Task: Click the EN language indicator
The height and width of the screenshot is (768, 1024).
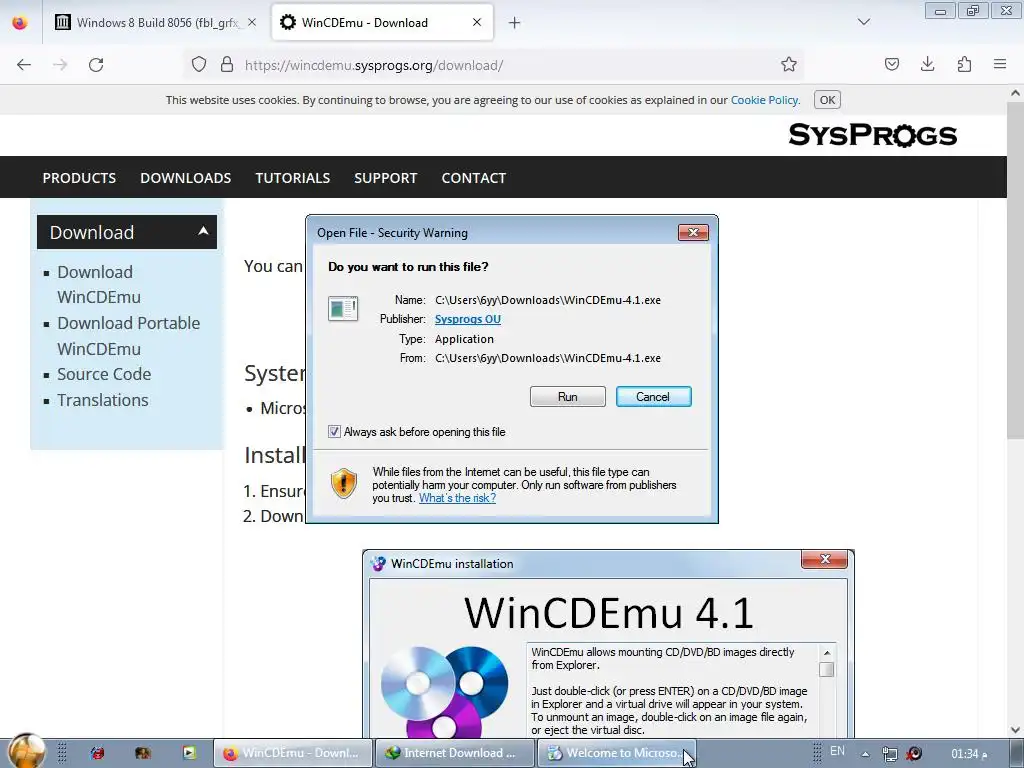Action: [837, 751]
